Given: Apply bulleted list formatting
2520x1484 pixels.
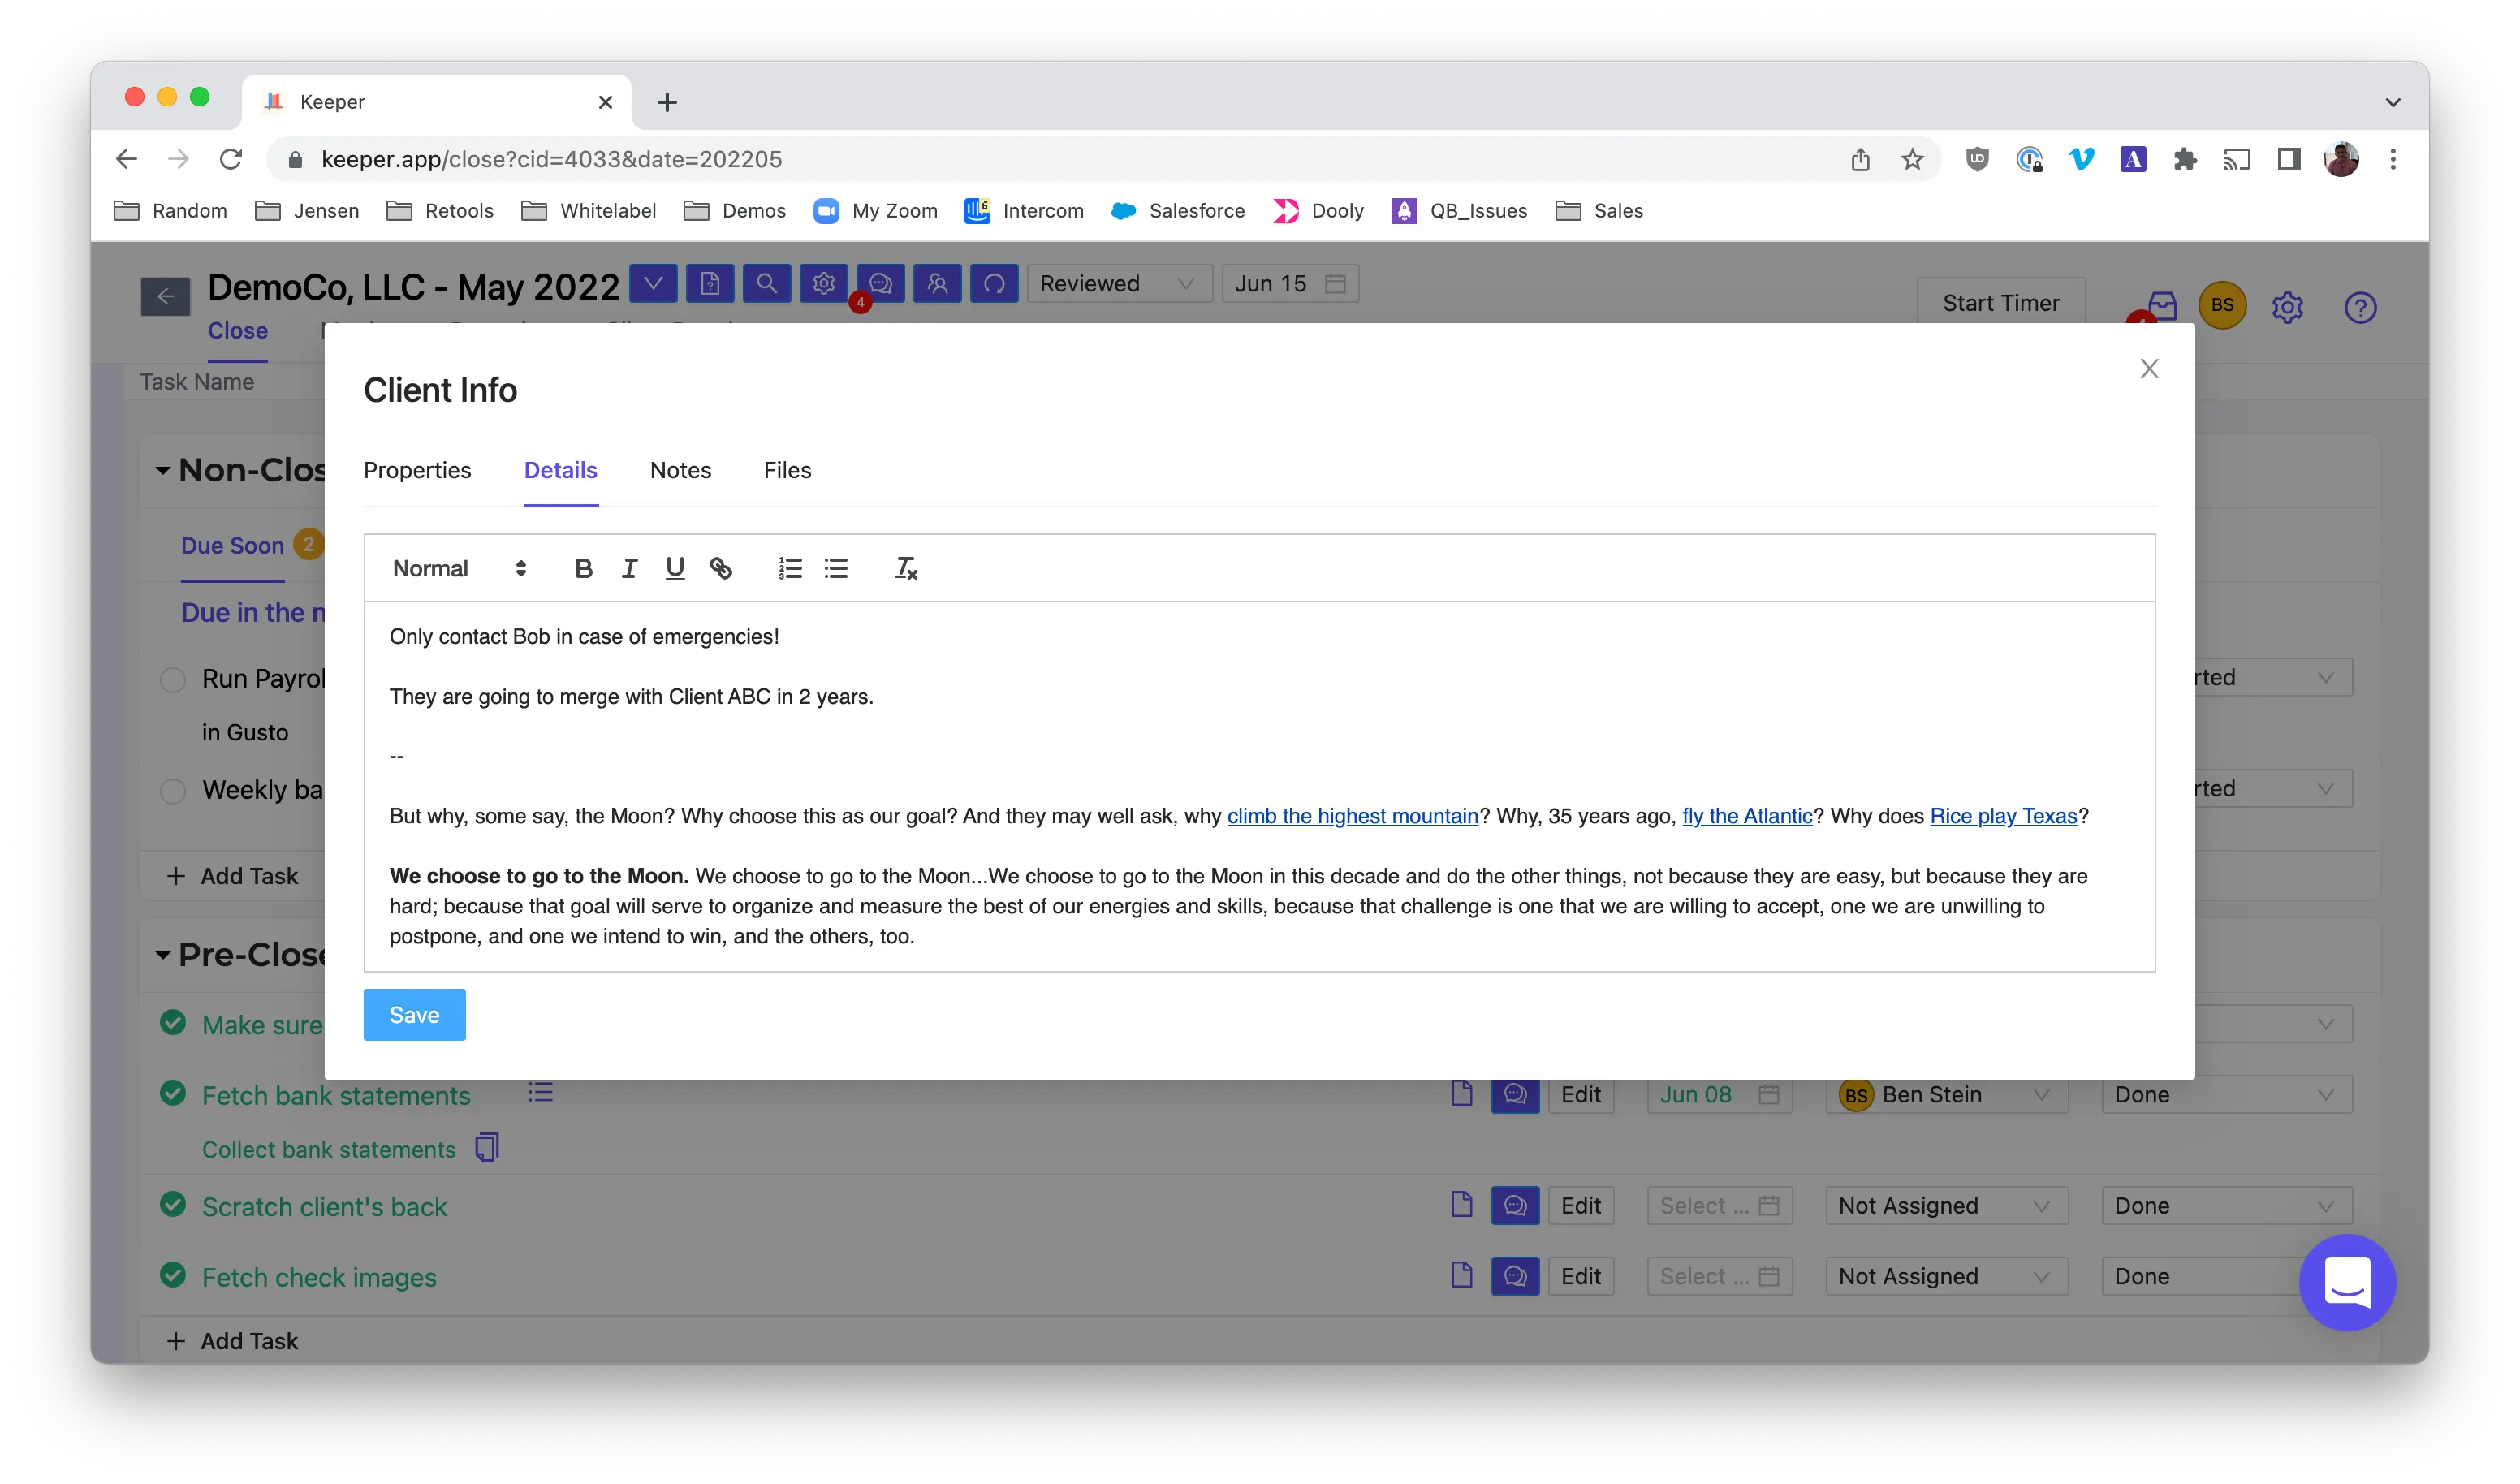Looking at the screenshot, I should (836, 569).
